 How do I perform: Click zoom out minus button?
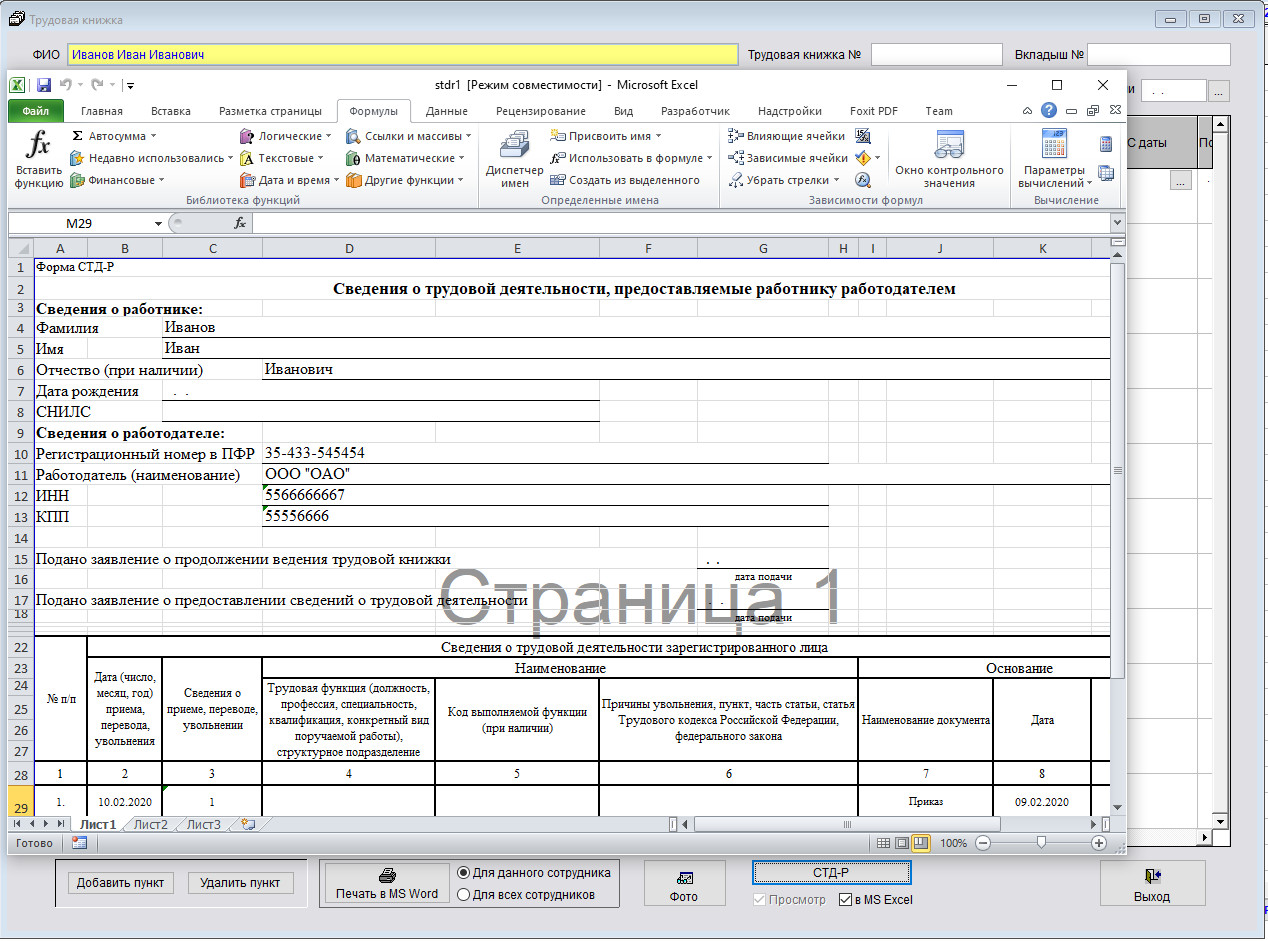pyautogui.click(x=983, y=843)
